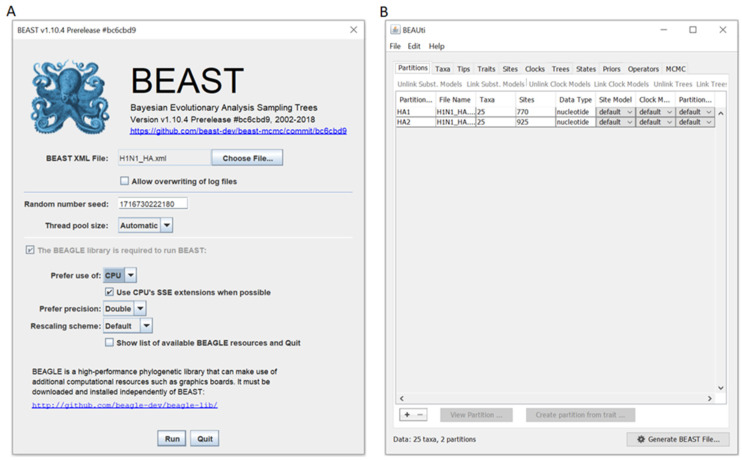The width and height of the screenshot is (742, 460).
Task: Open the Help menu in BEAUti
Action: (x=436, y=46)
